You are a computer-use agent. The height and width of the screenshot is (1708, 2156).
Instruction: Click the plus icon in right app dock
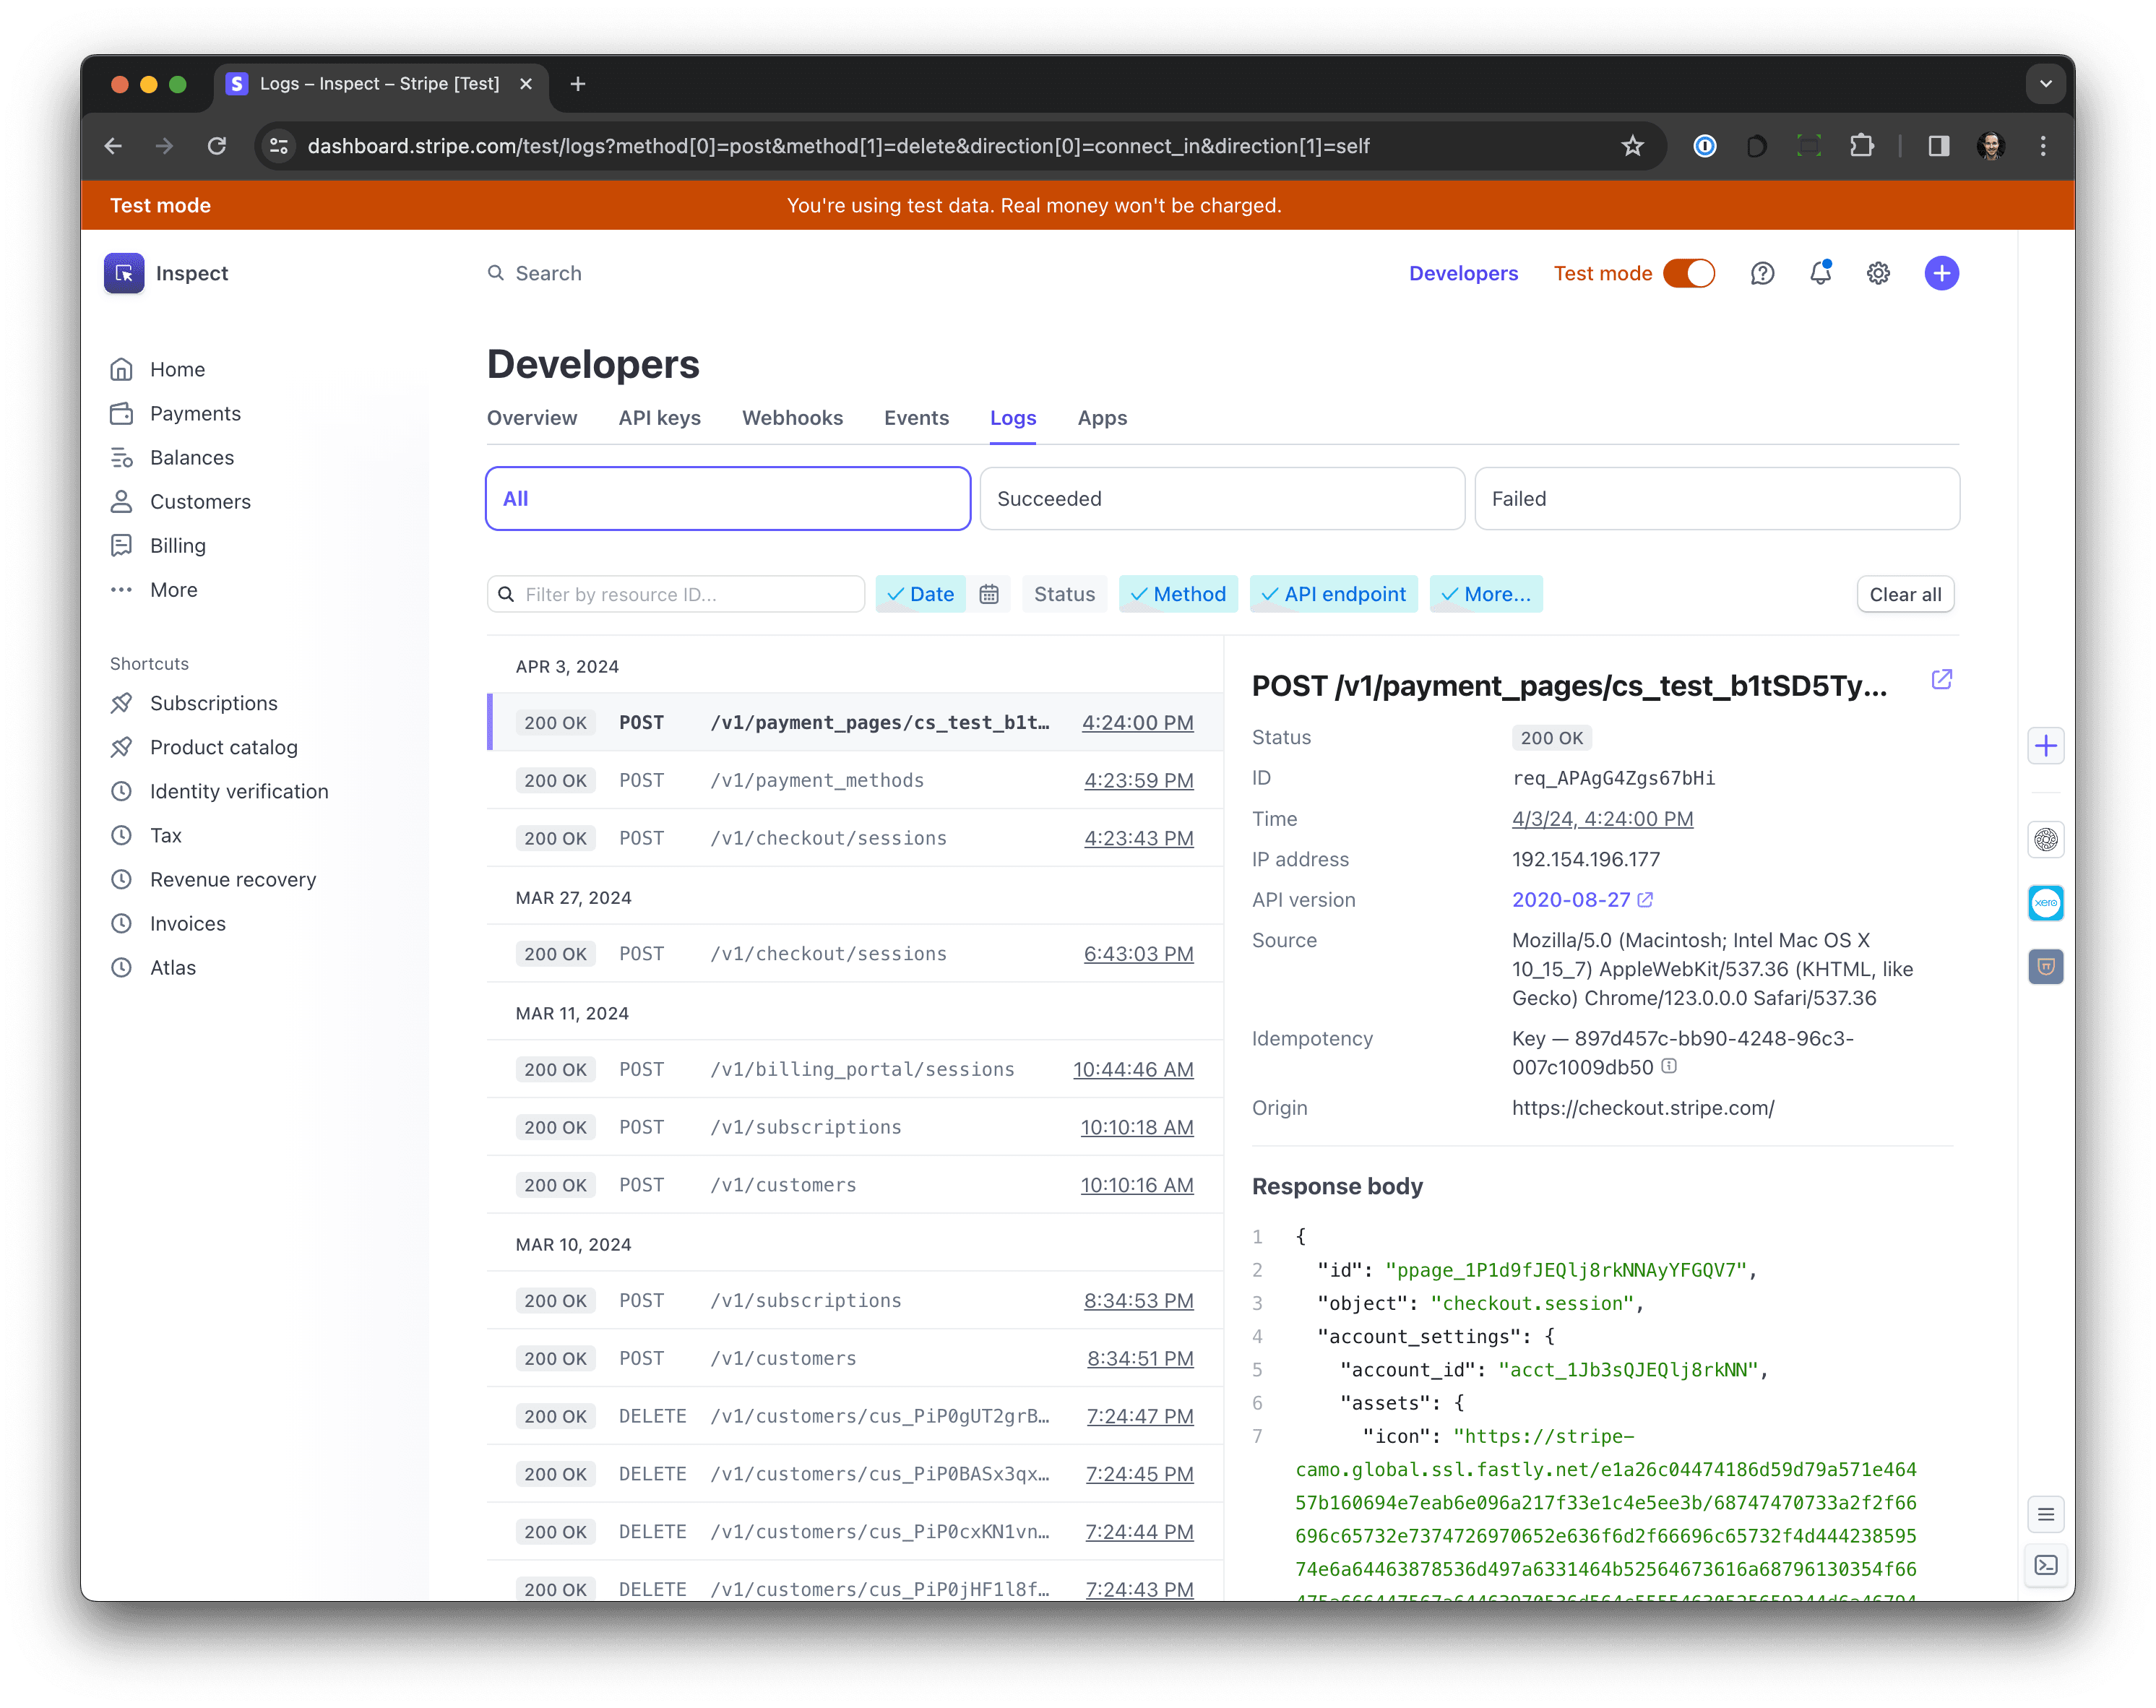tap(2046, 746)
